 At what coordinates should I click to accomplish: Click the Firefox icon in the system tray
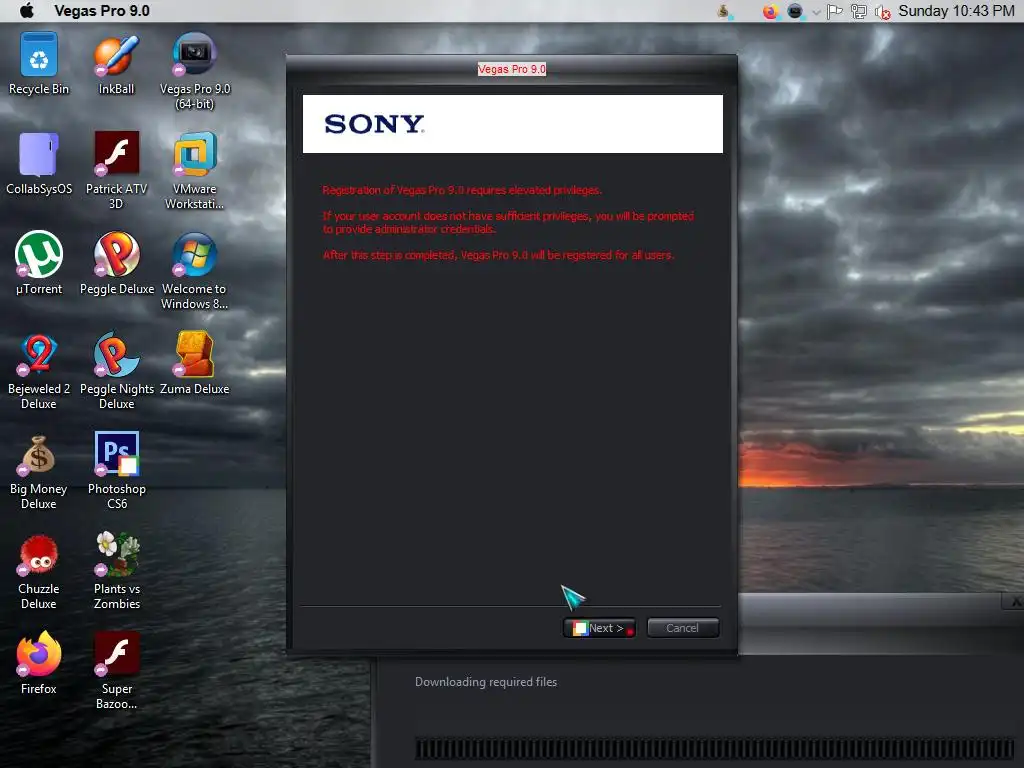click(x=771, y=11)
